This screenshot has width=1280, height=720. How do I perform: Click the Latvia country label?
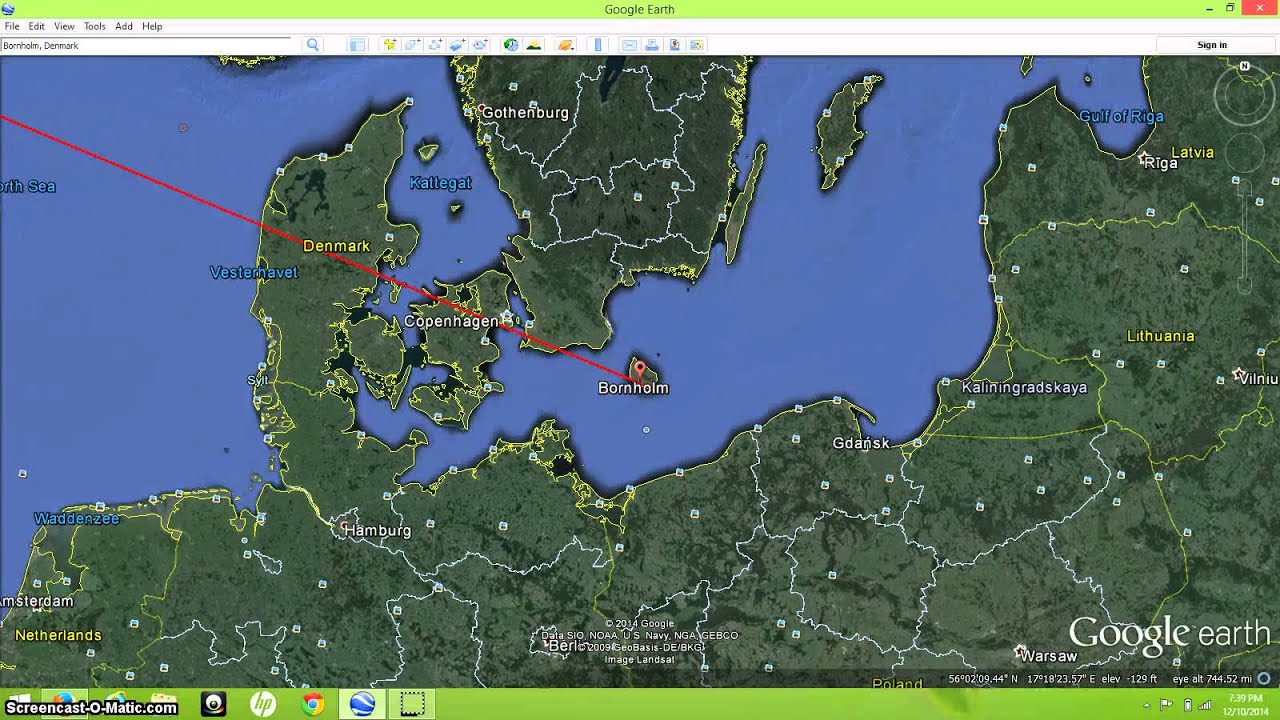(1192, 153)
